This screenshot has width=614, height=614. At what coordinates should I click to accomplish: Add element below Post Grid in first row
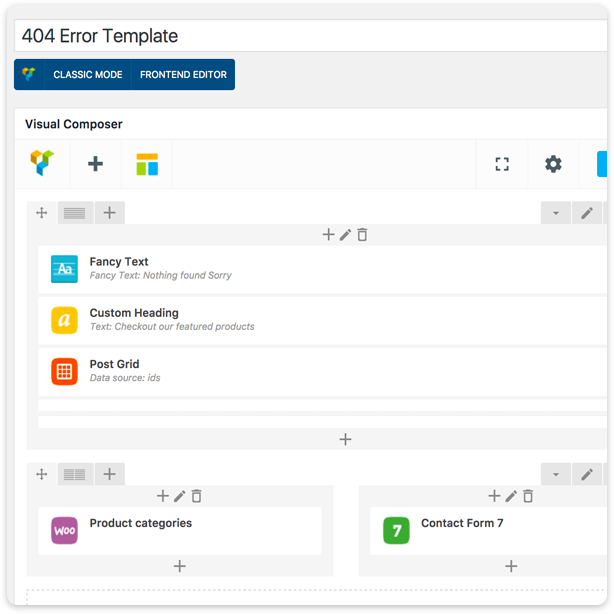click(345, 439)
